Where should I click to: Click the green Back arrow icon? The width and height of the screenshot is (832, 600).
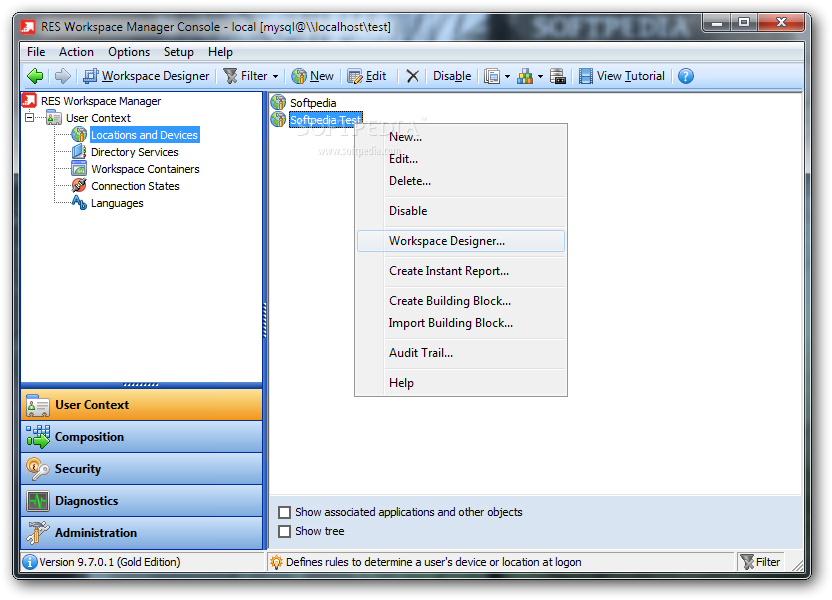(36, 76)
